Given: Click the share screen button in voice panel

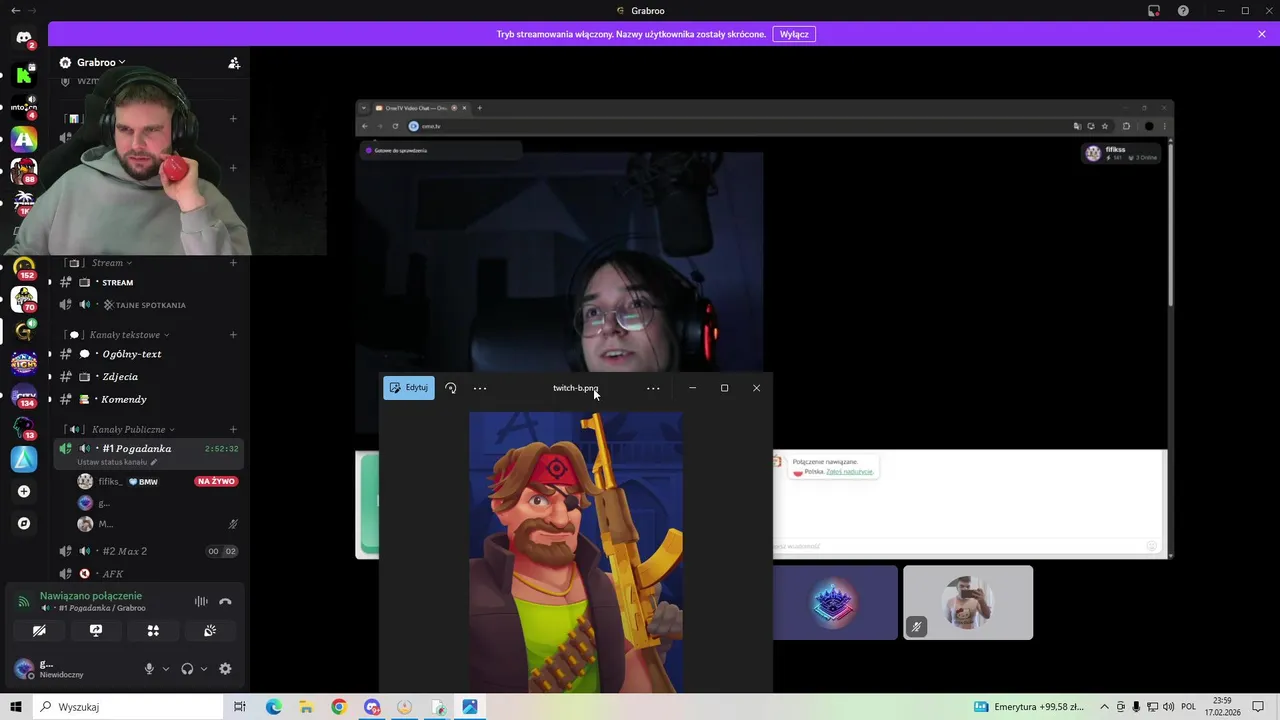Looking at the screenshot, I should click(x=96, y=631).
